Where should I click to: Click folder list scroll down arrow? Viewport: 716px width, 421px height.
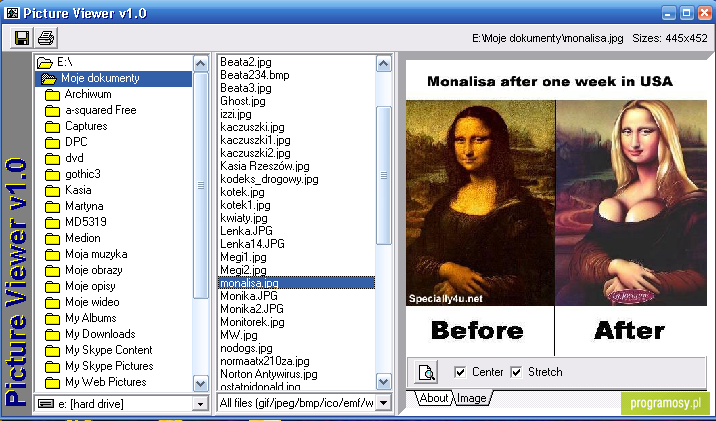coord(200,383)
